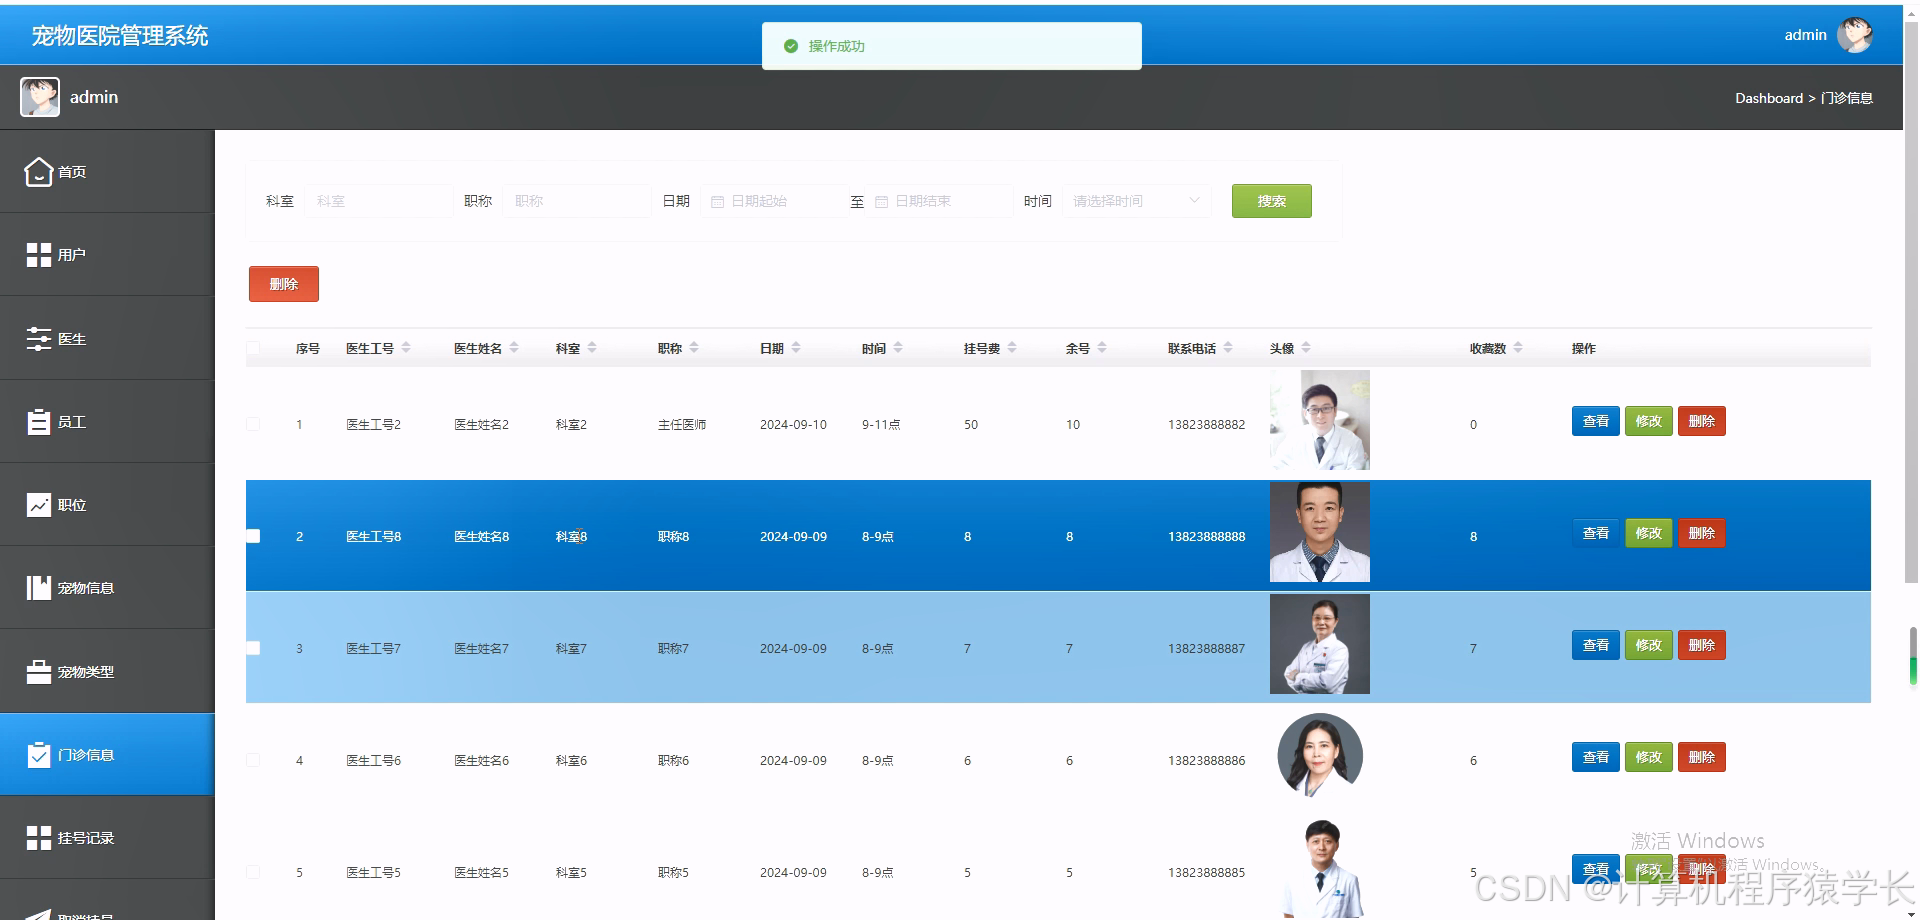This screenshot has width=1920, height=920.
Task: Click the admin avatar in top-right corner
Action: [1856, 34]
